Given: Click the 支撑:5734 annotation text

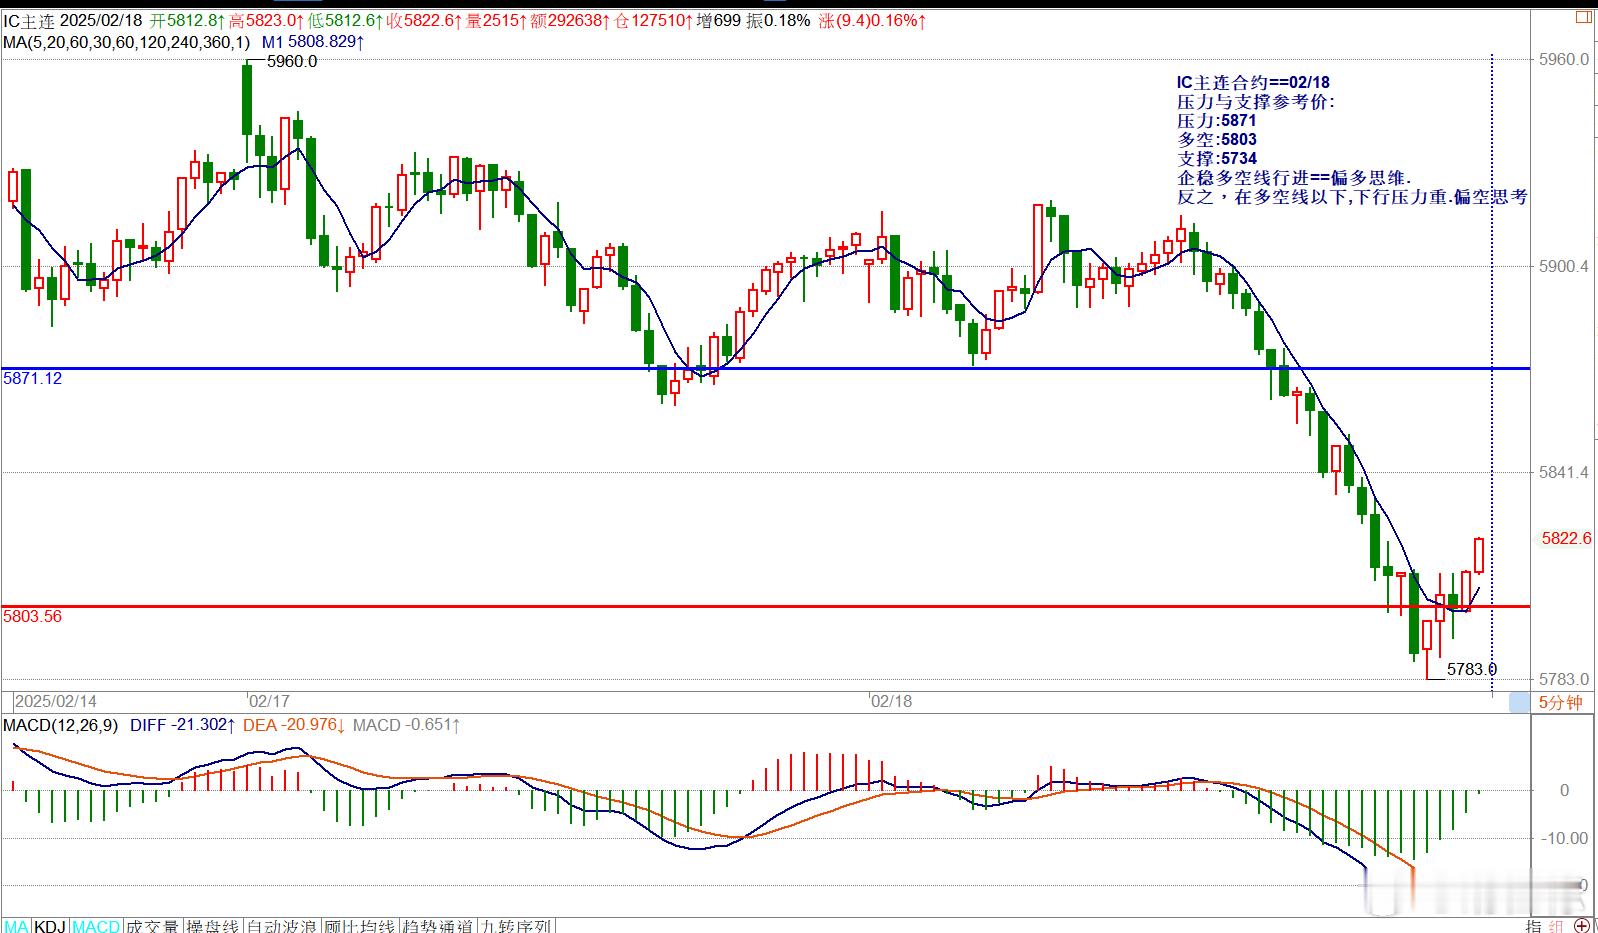Looking at the screenshot, I should pyautogui.click(x=1217, y=158).
